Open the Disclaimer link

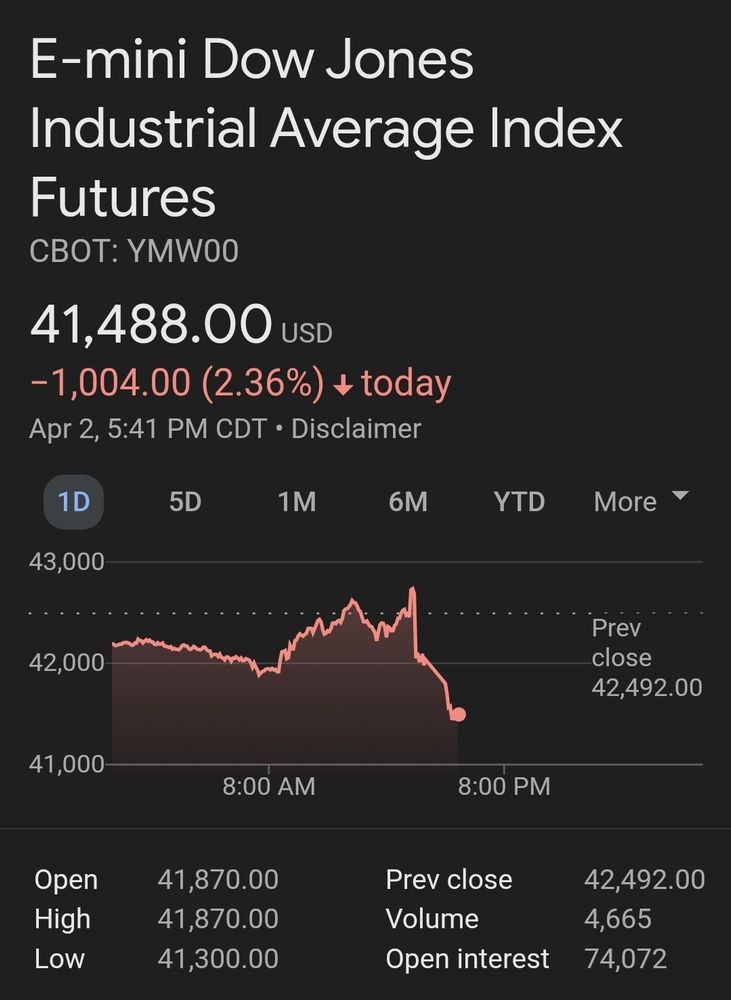[356, 429]
